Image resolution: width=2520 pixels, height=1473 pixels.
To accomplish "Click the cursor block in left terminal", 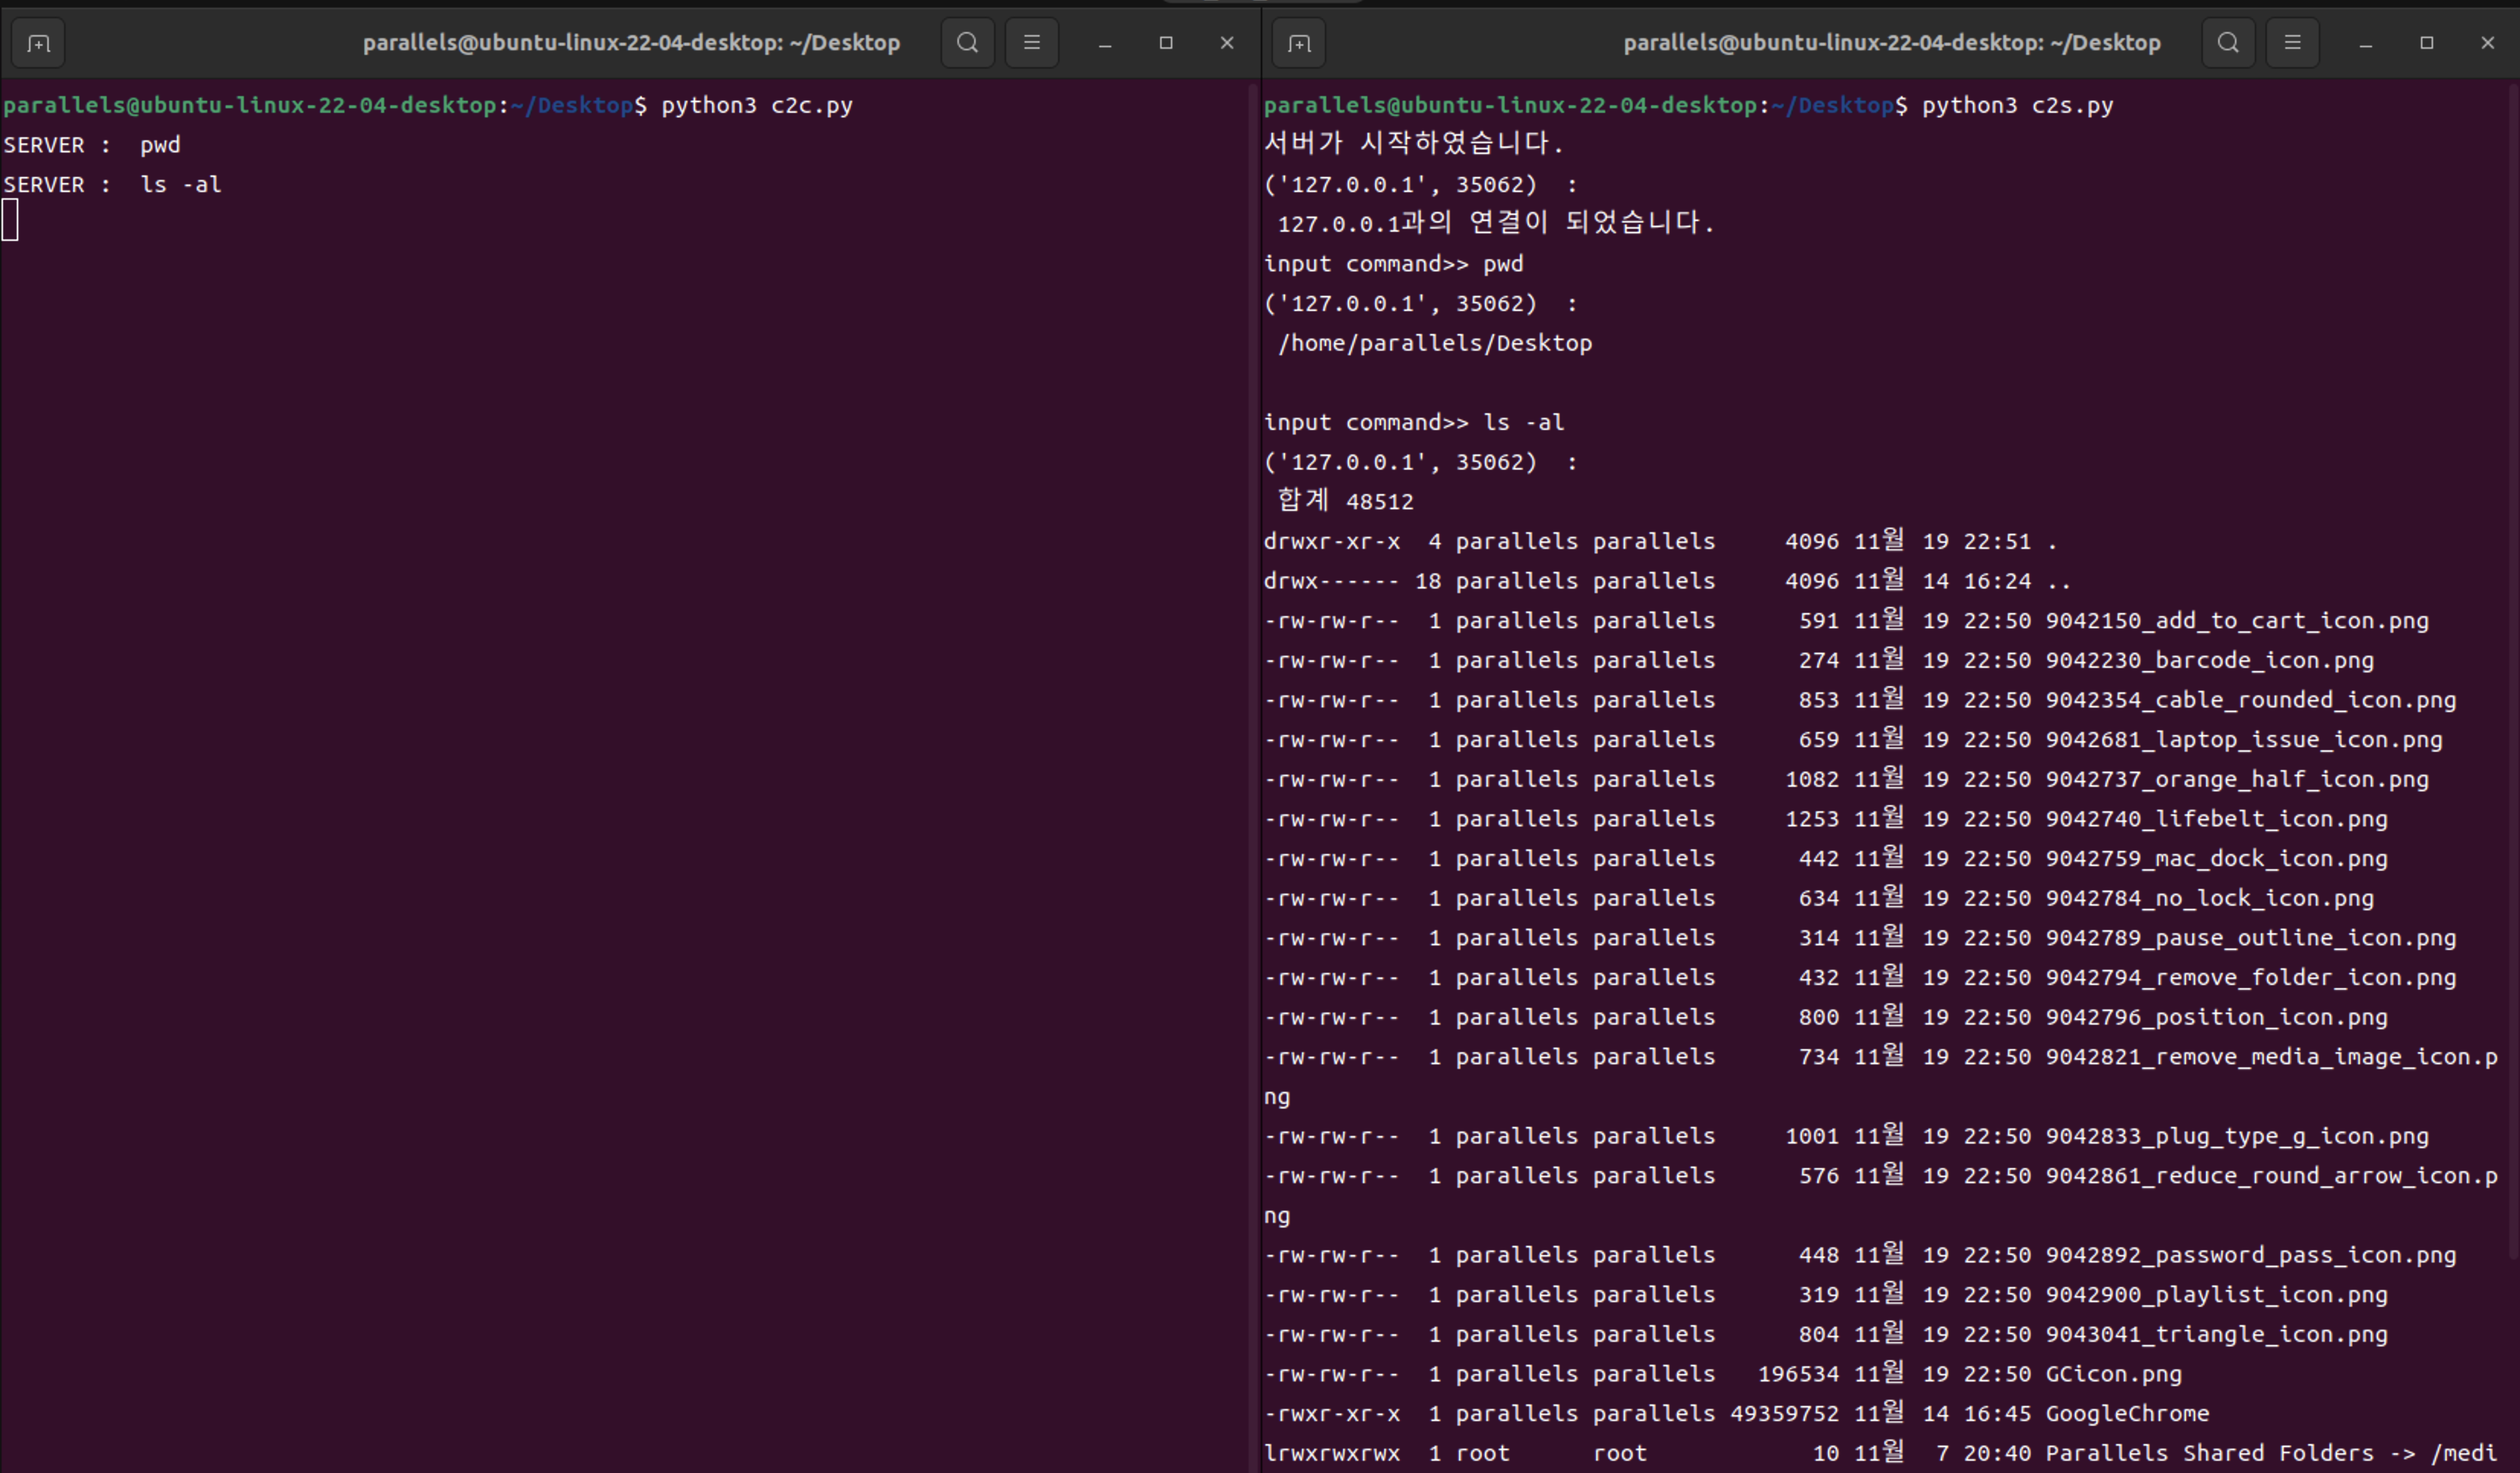I will [x=10, y=220].
